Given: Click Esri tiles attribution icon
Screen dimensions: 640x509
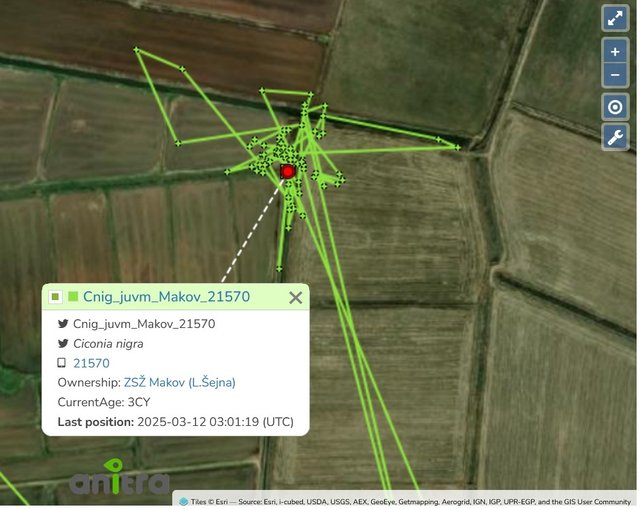Looking at the screenshot, I should pyautogui.click(x=184, y=502).
